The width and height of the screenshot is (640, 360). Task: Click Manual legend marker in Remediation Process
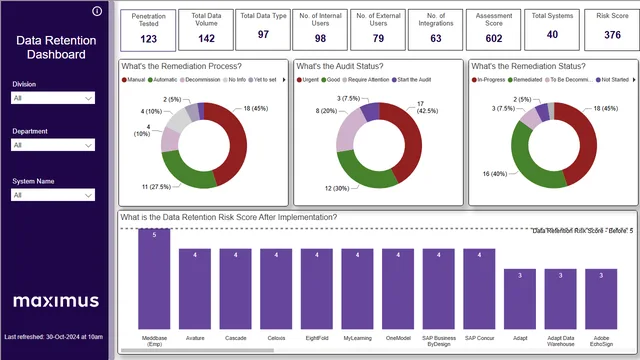pos(124,80)
